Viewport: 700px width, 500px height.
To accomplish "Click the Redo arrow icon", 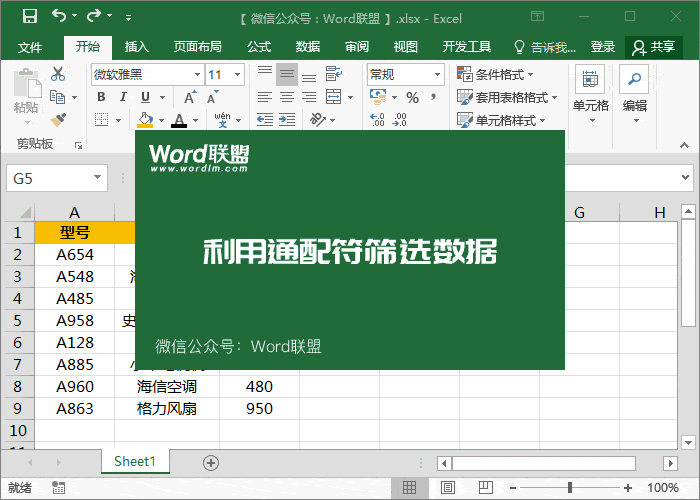I will tap(94, 16).
